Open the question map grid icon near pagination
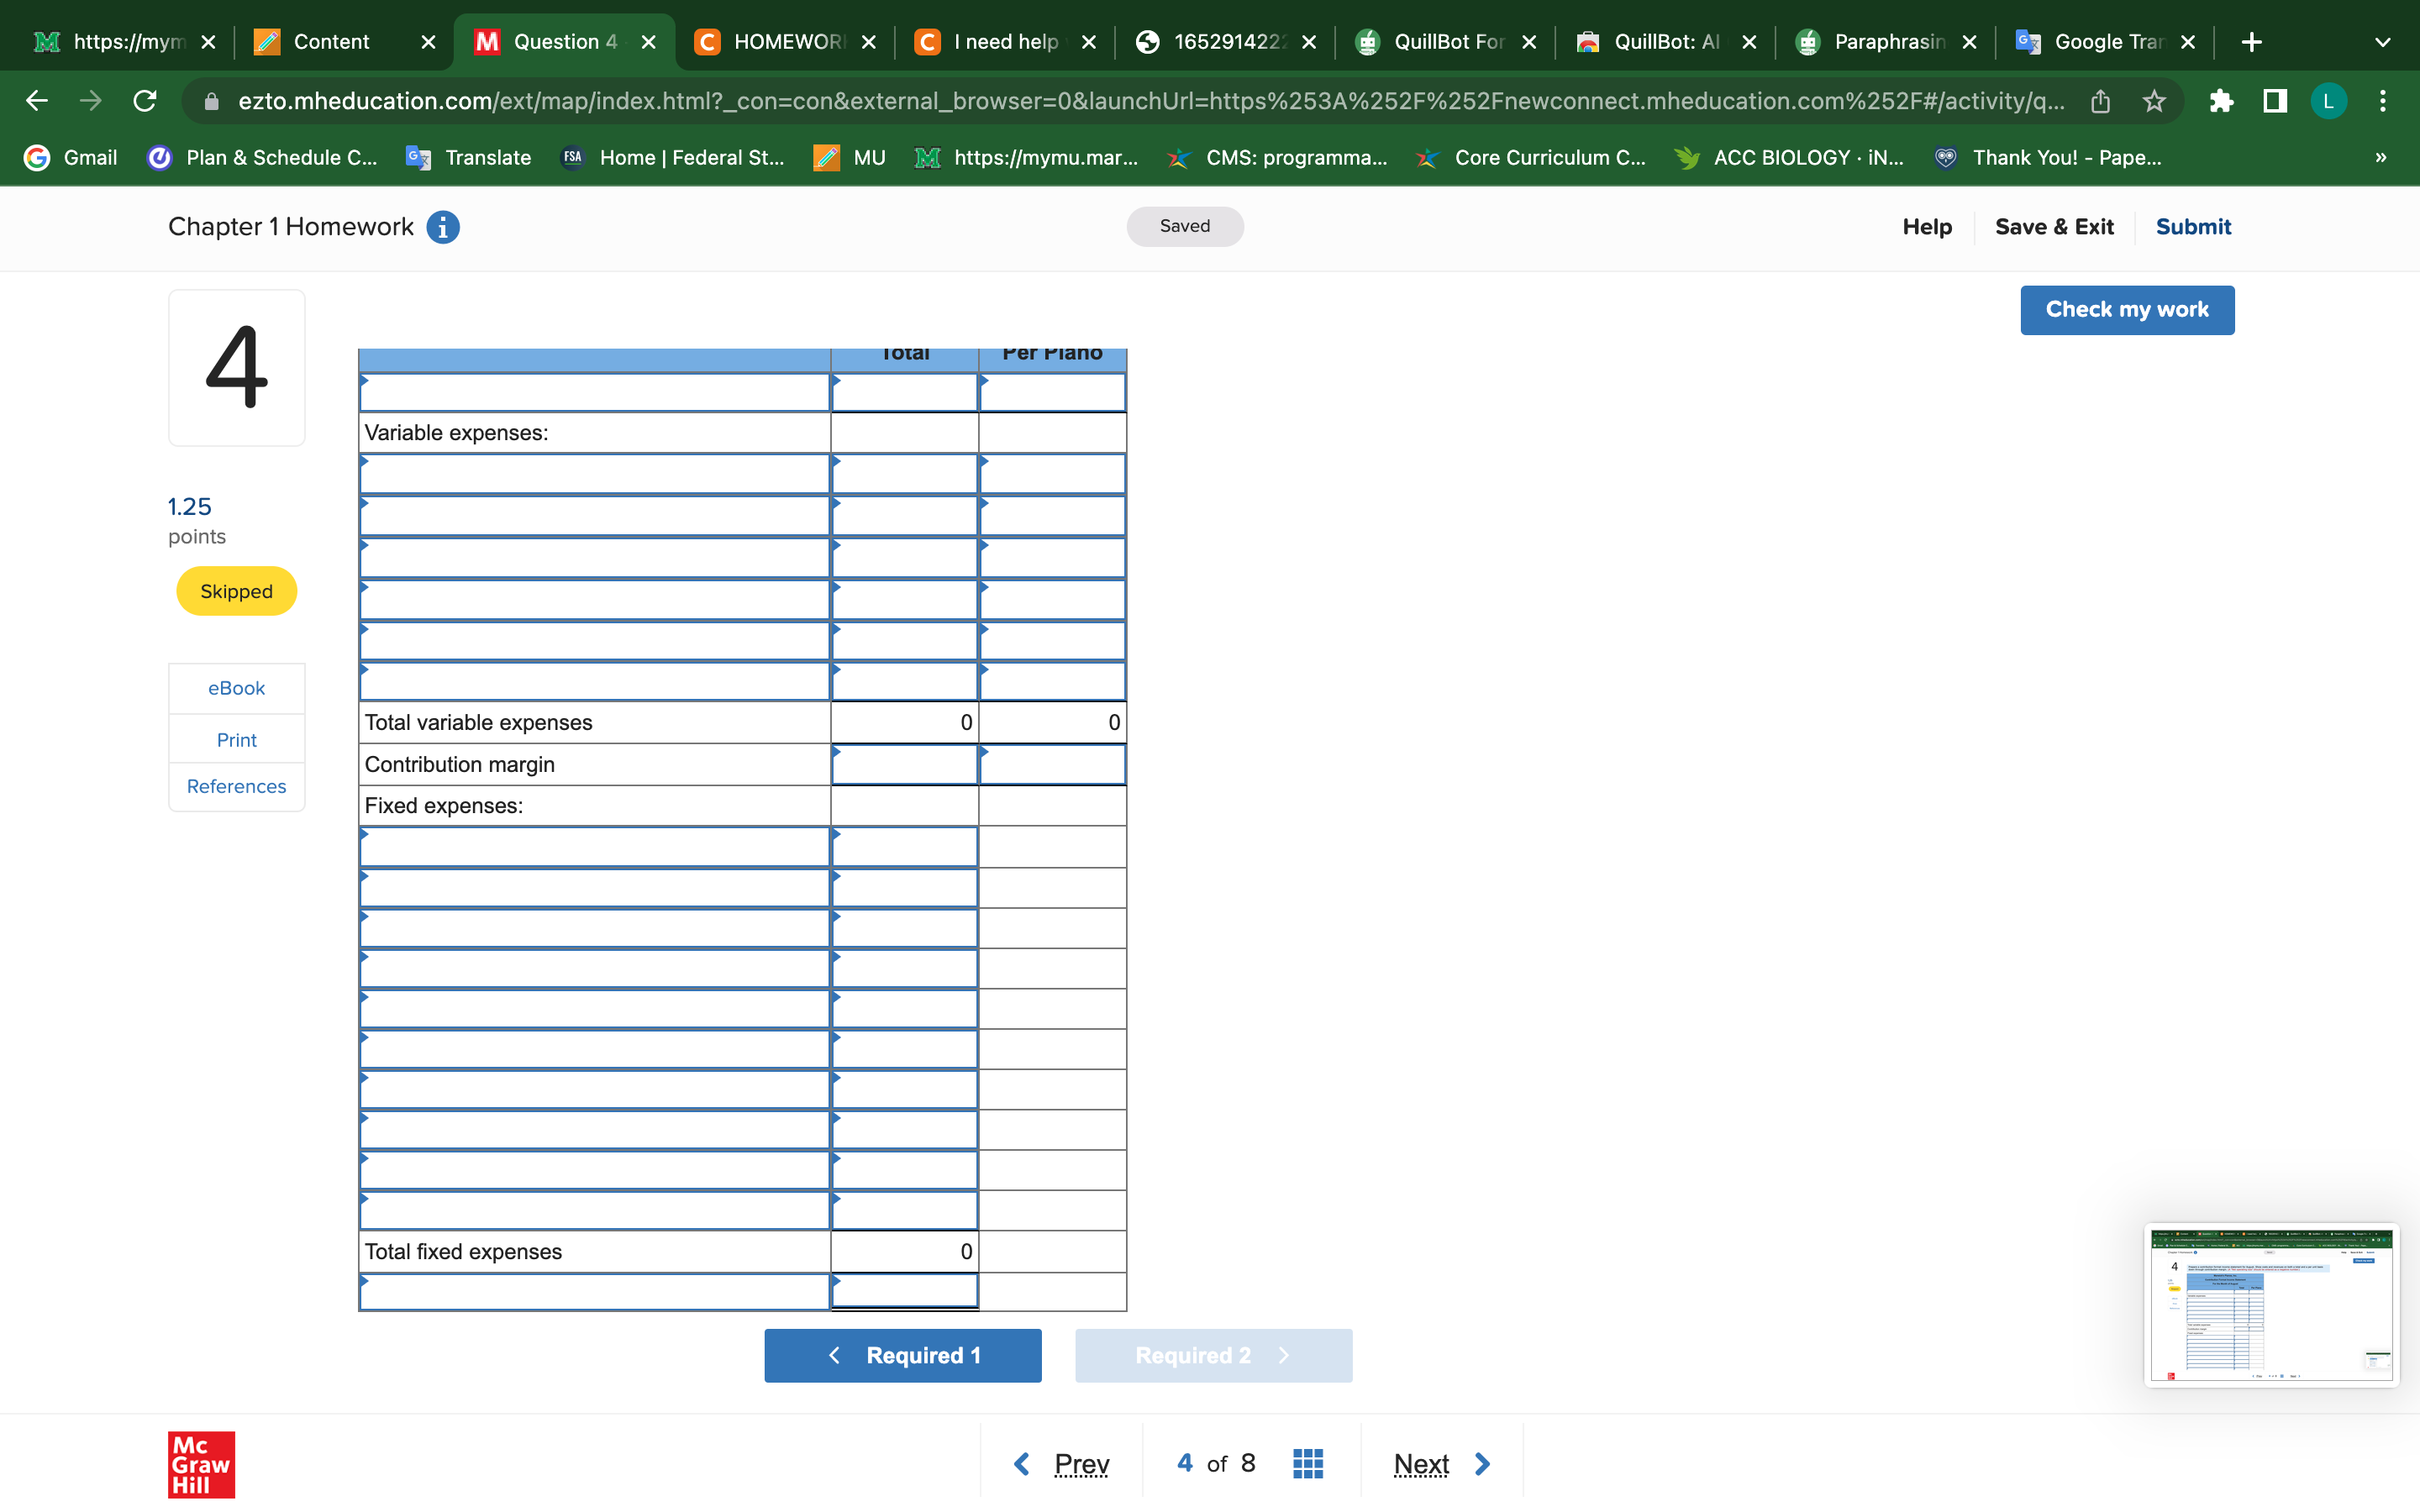Viewport: 2420px width, 1512px height. pos(1307,1462)
